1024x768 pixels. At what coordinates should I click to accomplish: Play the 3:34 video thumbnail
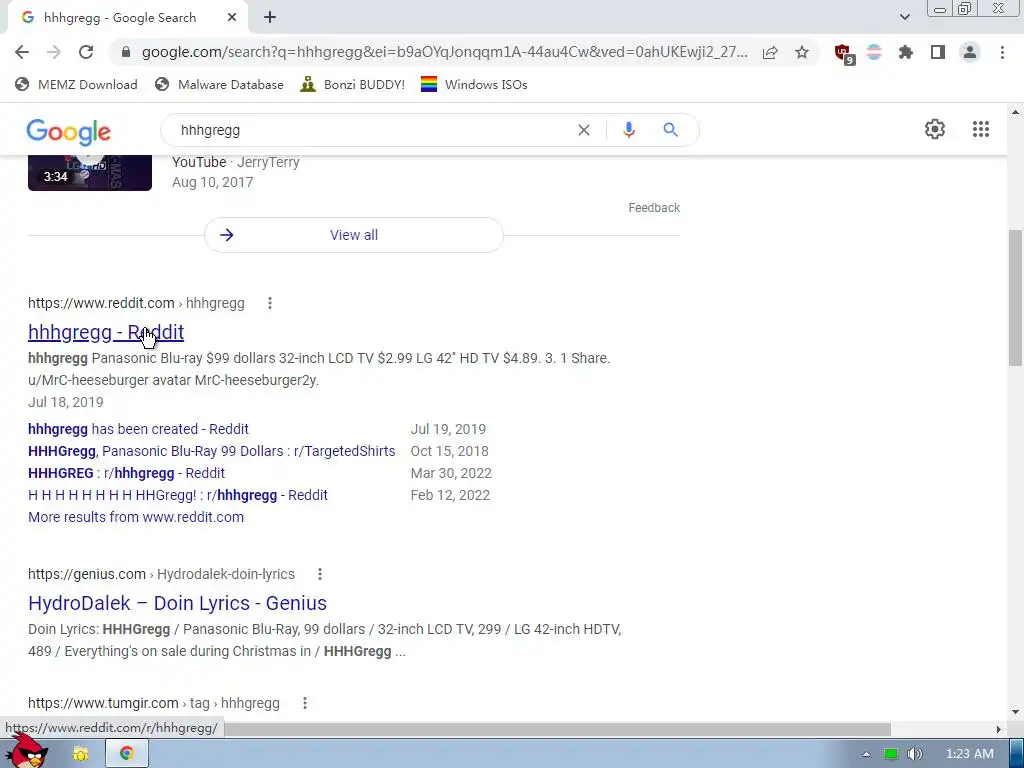90,172
